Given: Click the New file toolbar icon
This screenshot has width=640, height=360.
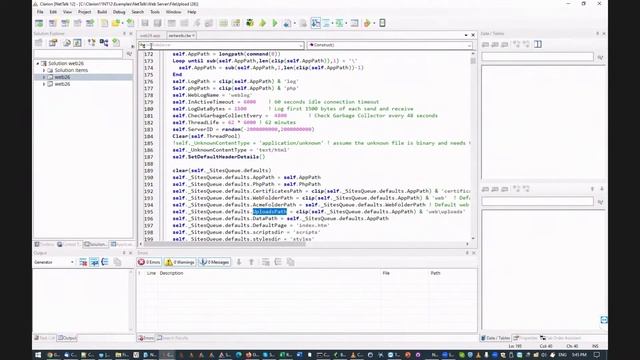Looking at the screenshot, I should tap(104, 23).
